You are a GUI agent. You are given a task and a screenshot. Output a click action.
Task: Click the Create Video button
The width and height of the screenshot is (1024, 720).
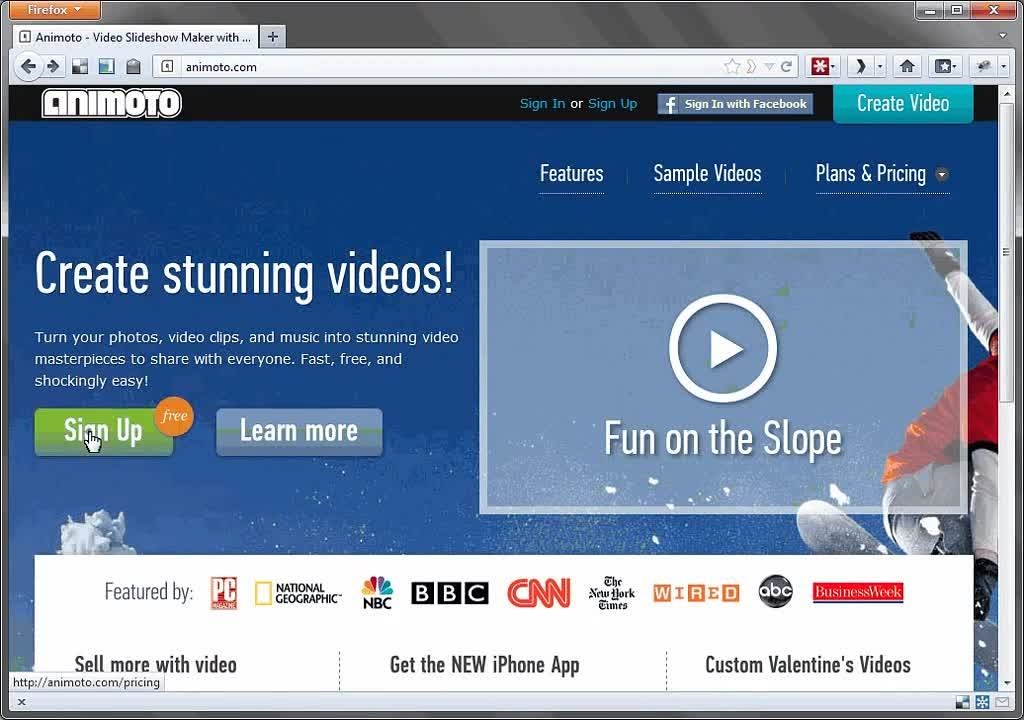[x=903, y=103]
